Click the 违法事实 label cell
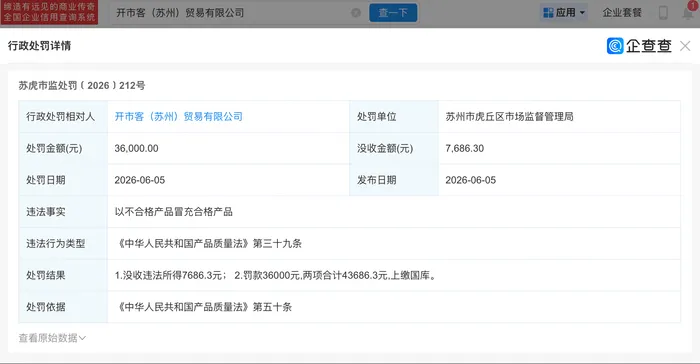 click(x=63, y=212)
